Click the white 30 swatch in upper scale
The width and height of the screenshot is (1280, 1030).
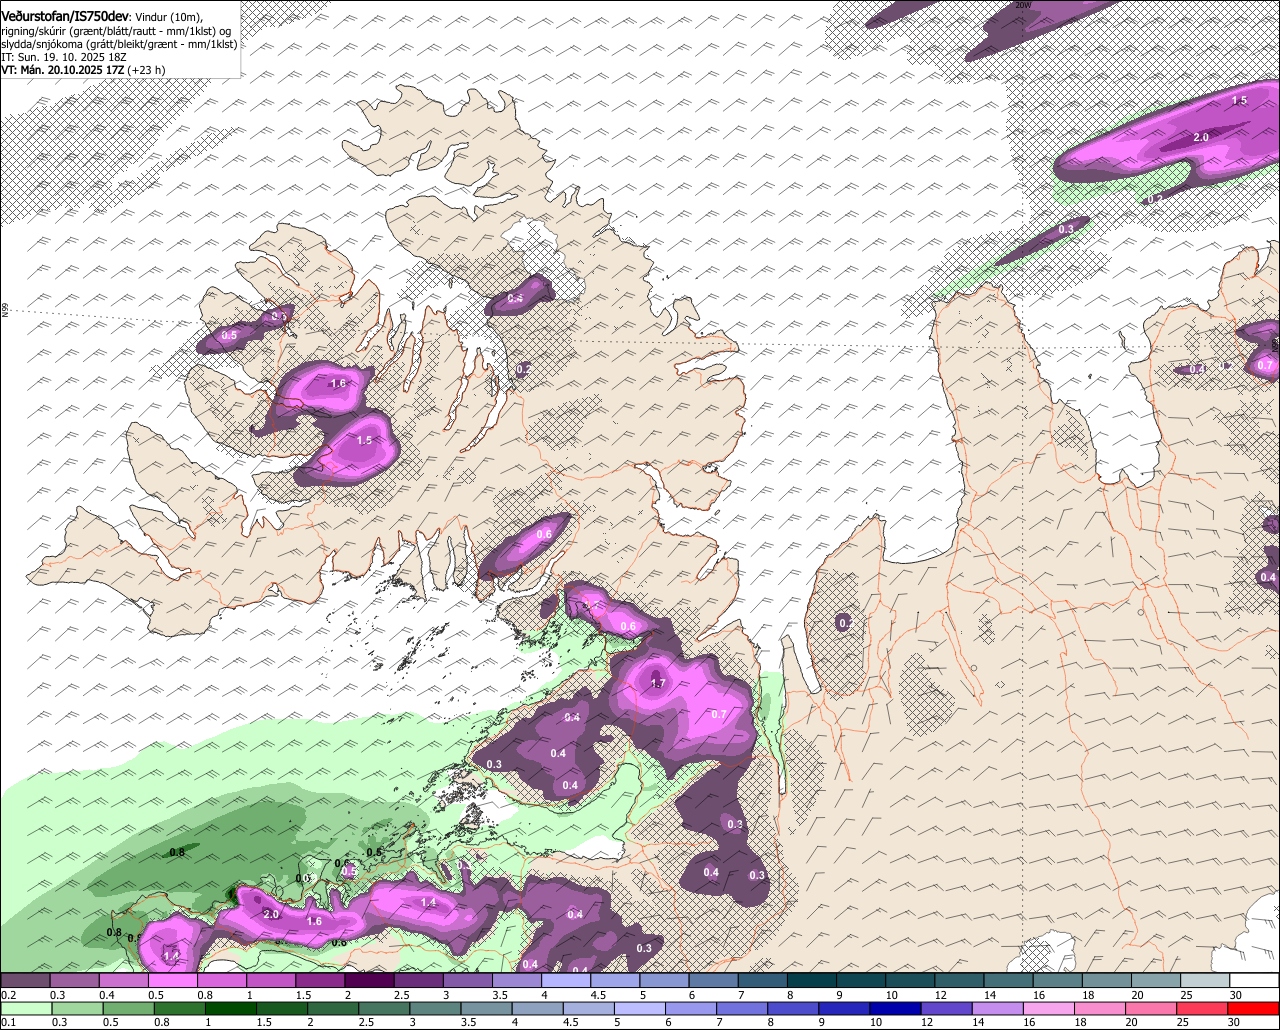[x=1255, y=980]
